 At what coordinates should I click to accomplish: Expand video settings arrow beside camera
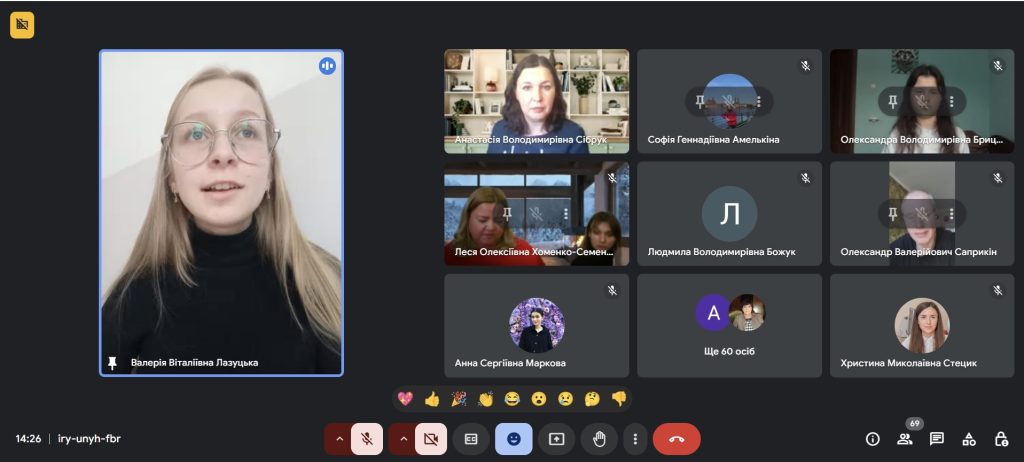(x=403, y=439)
